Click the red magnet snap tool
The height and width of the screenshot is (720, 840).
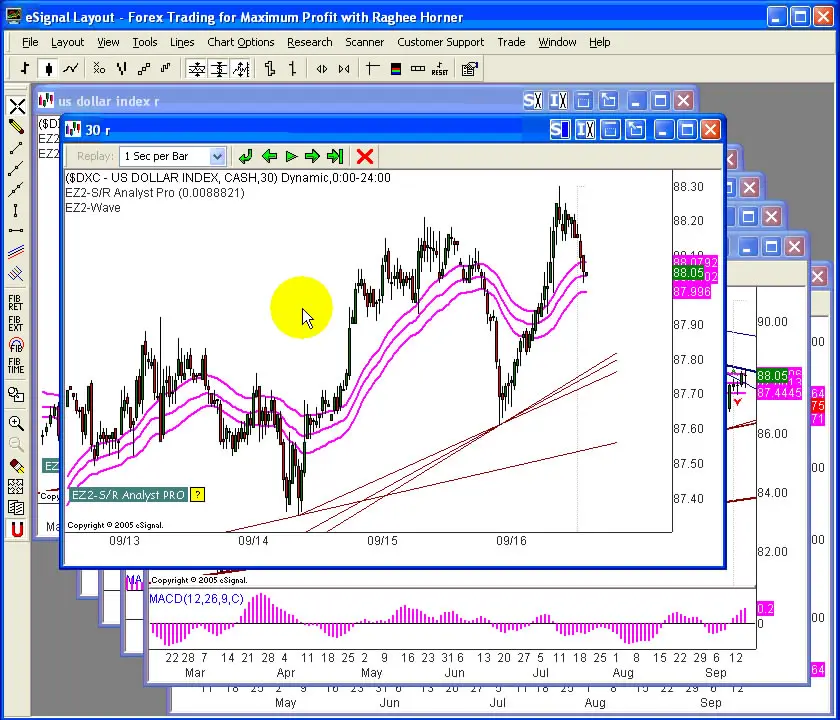[x=17, y=529]
